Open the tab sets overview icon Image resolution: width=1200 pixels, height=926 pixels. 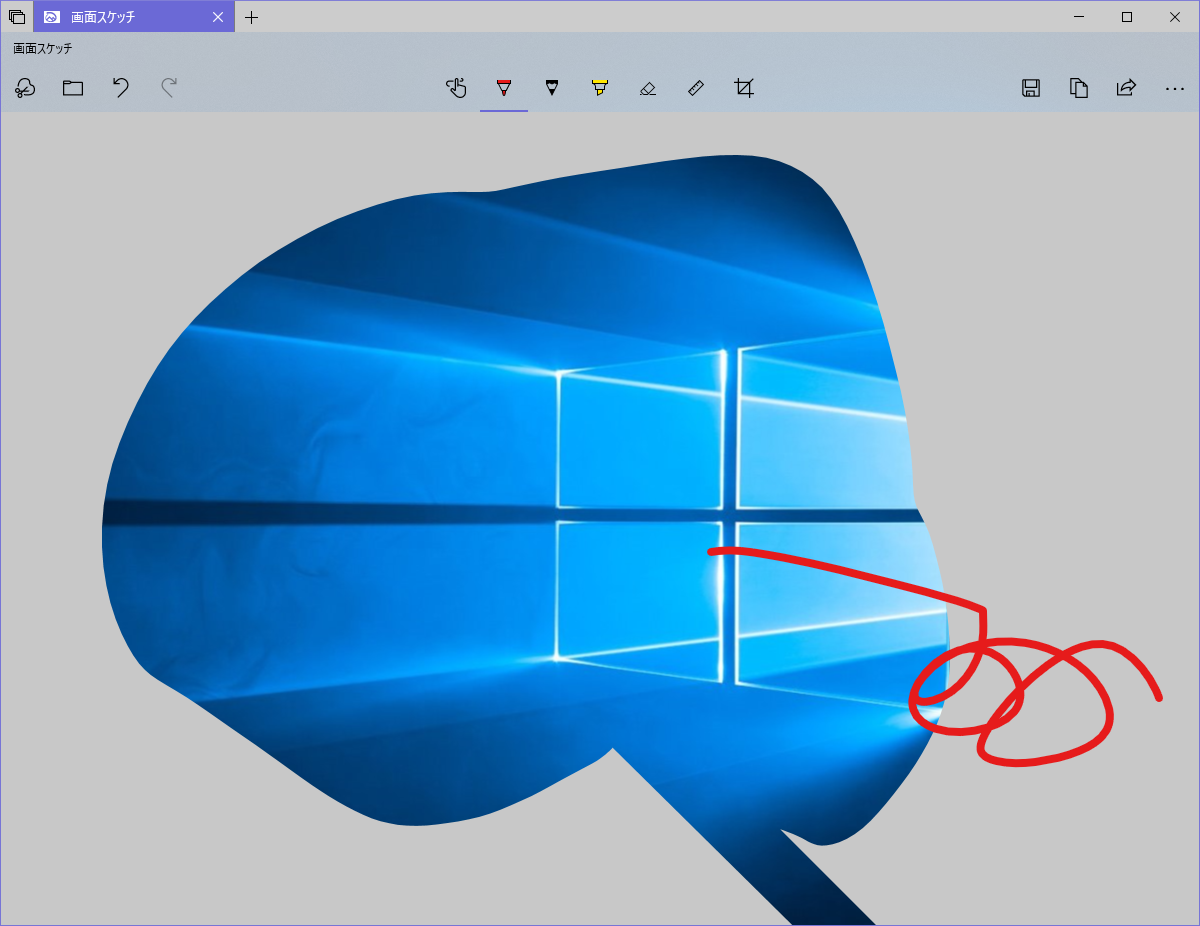coord(16,17)
